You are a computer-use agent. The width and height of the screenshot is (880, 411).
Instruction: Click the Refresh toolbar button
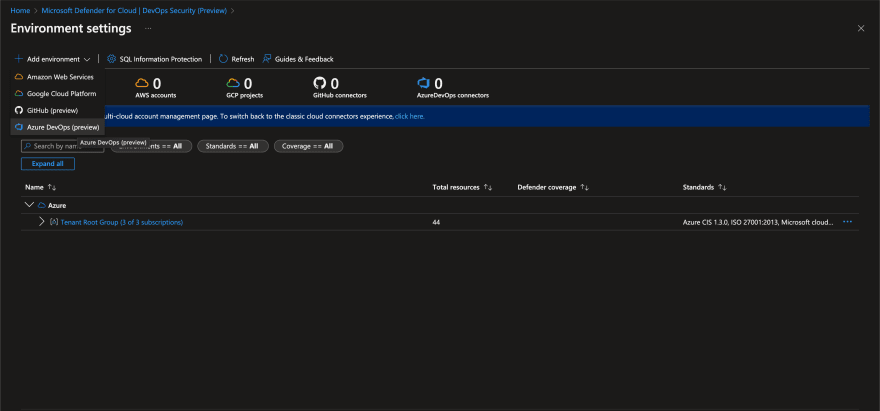coord(236,59)
